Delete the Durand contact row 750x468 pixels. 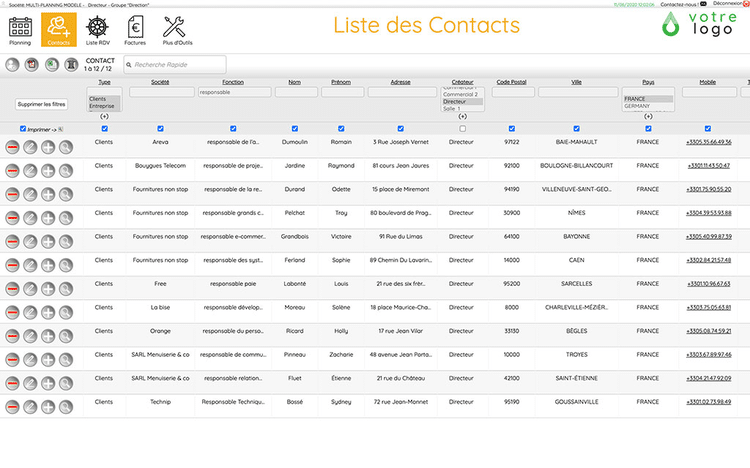12,194
